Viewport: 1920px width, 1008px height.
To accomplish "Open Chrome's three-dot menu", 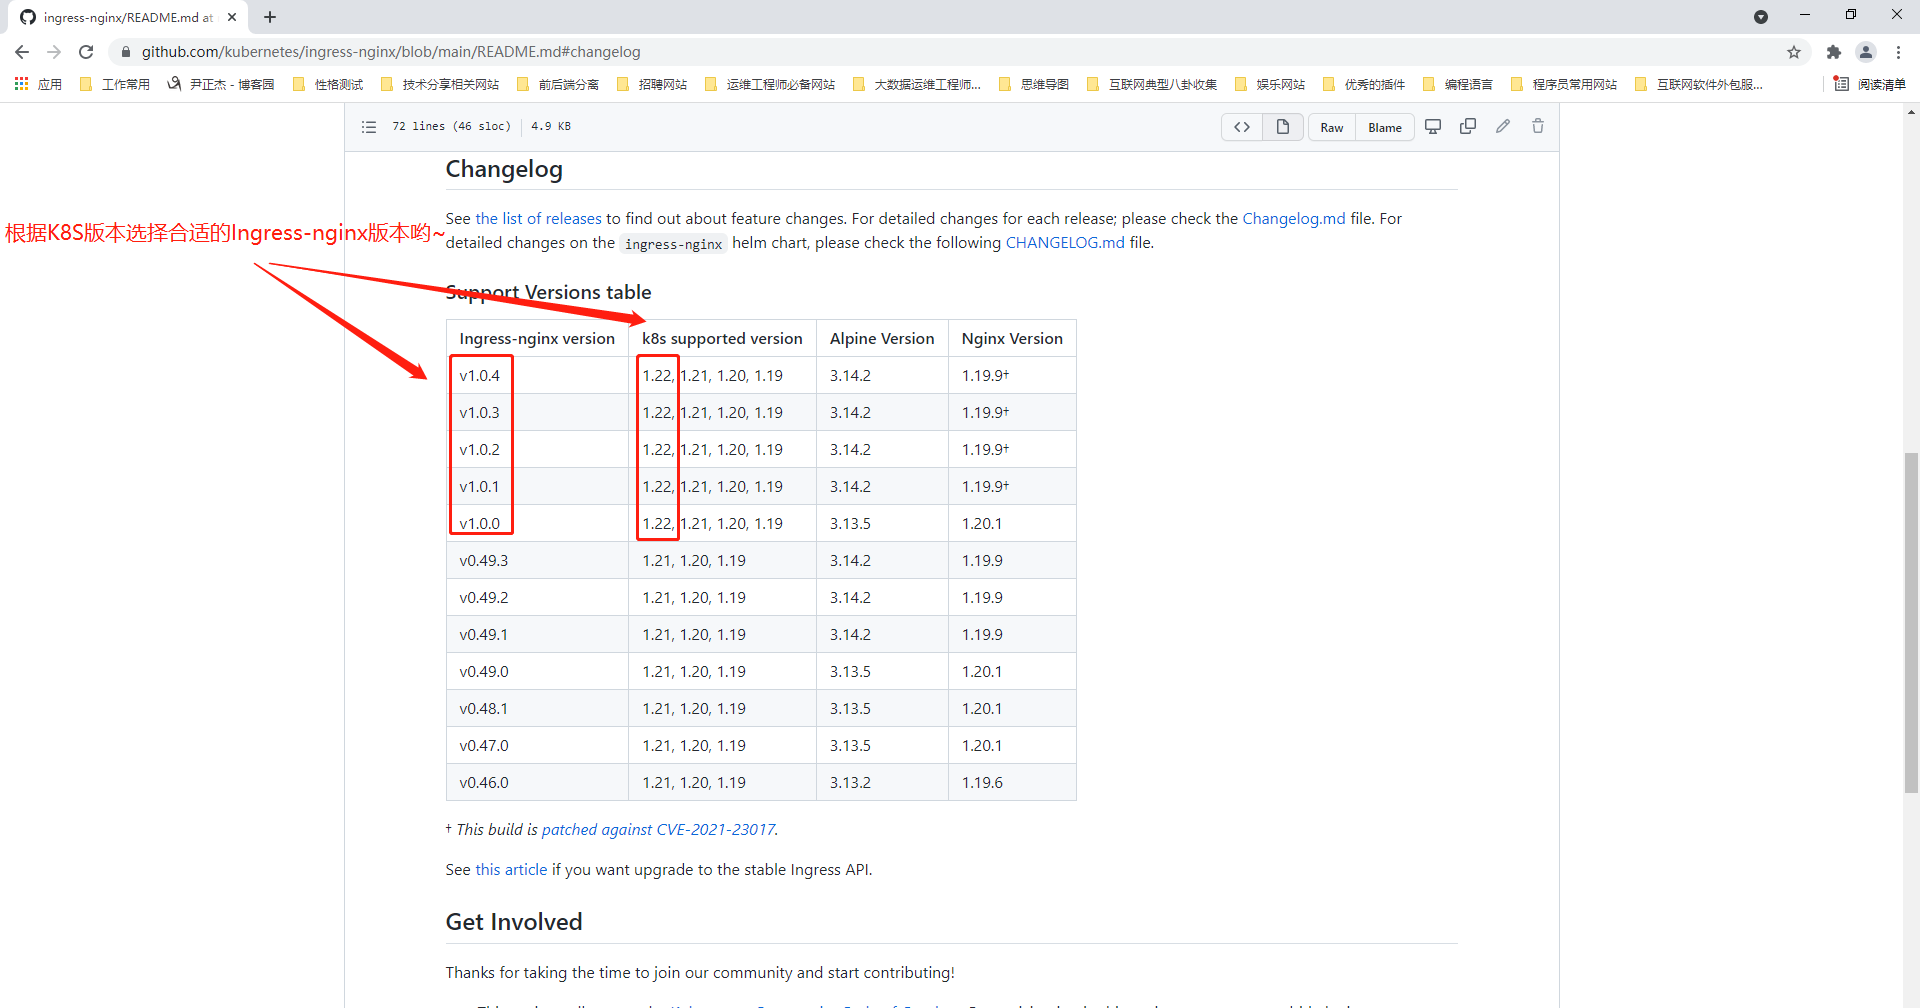I will click(1898, 52).
